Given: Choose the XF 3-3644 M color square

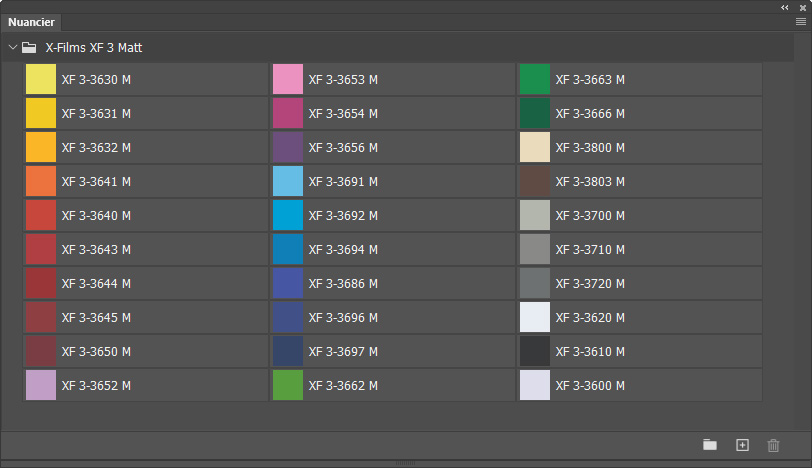Looking at the screenshot, I should pyautogui.click(x=41, y=283).
